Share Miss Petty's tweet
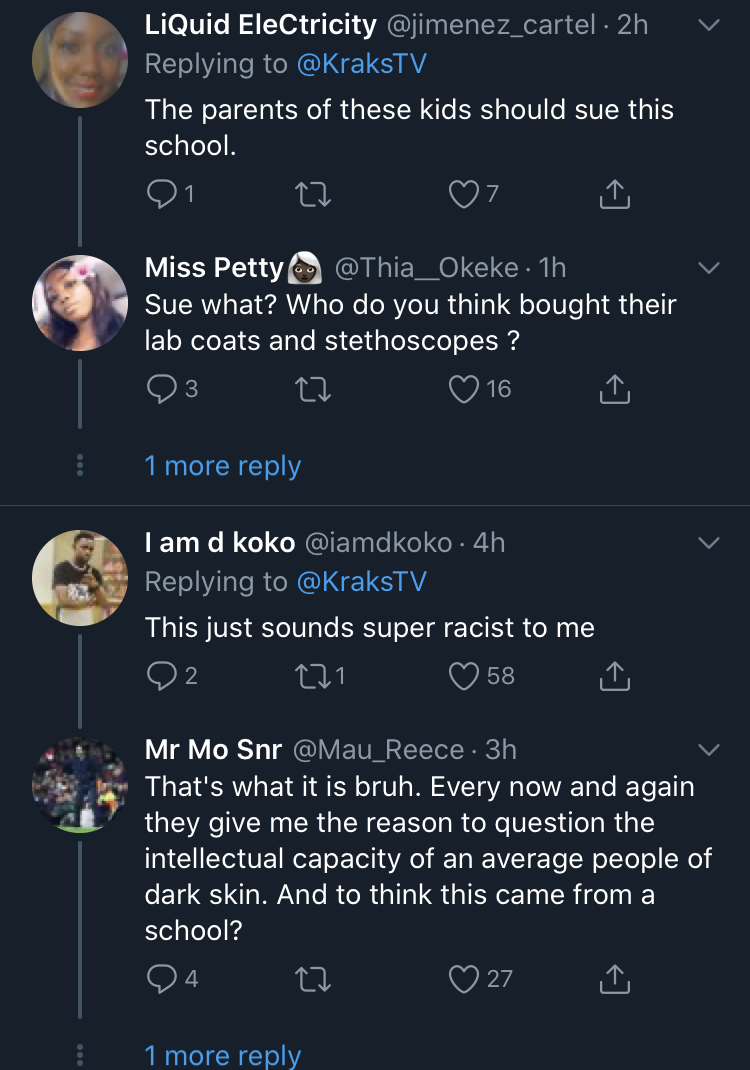Image resolution: width=750 pixels, height=1070 pixels. [614, 389]
